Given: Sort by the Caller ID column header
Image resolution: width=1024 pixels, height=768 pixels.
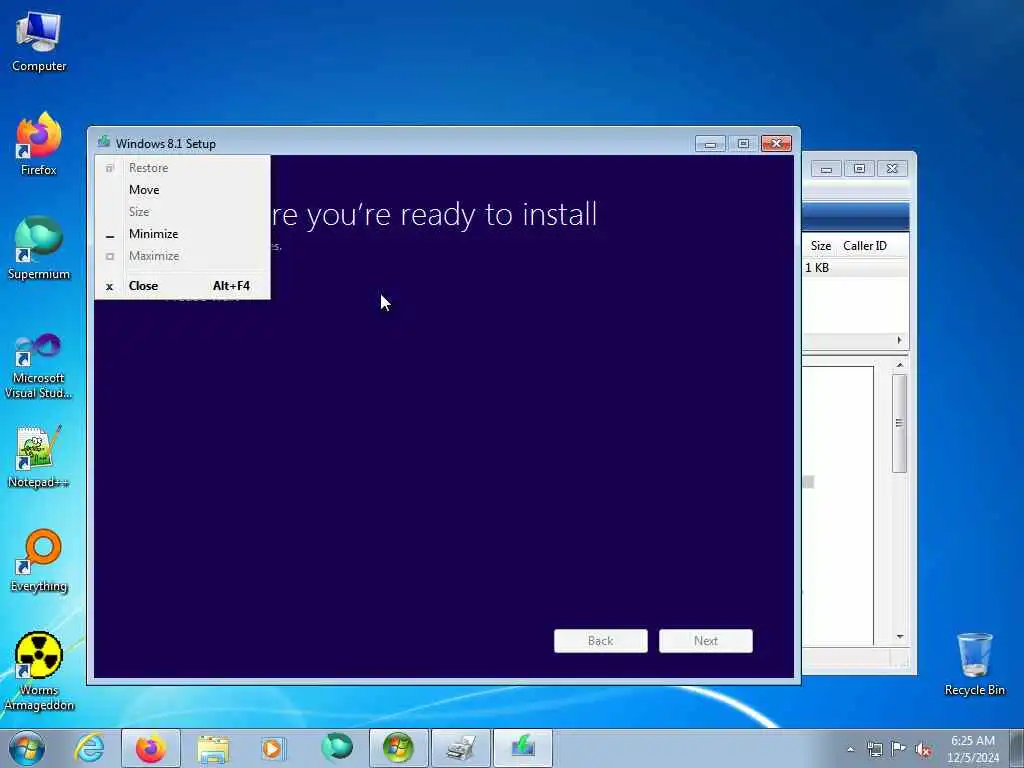Looking at the screenshot, I should 865,246.
